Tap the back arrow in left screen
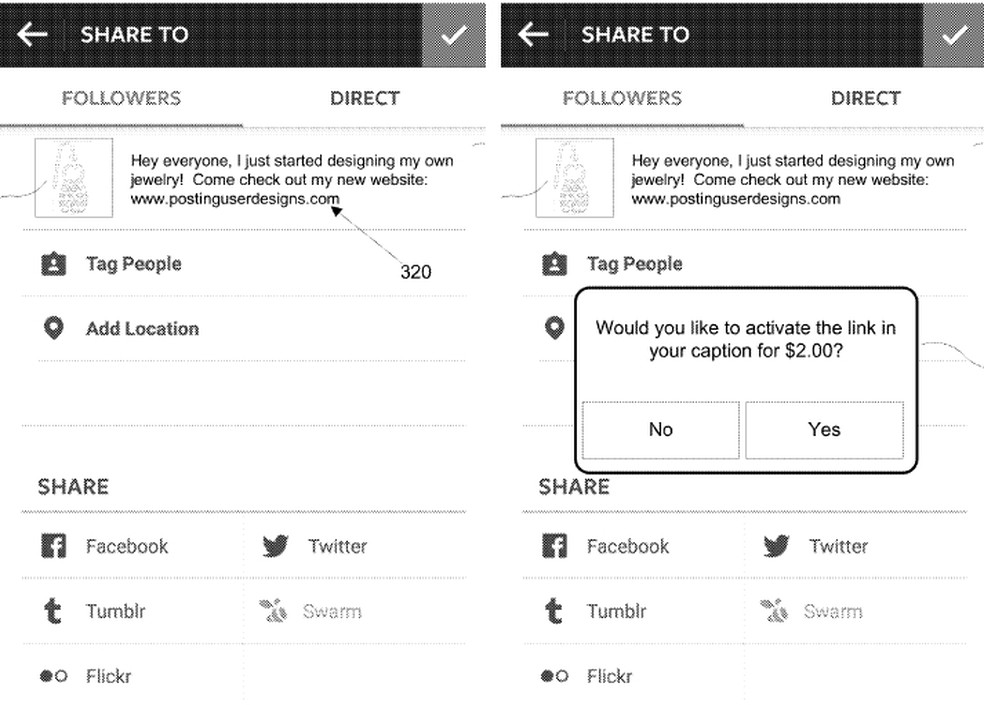Viewport: 984px width, 705px height. pyautogui.click(x=33, y=35)
